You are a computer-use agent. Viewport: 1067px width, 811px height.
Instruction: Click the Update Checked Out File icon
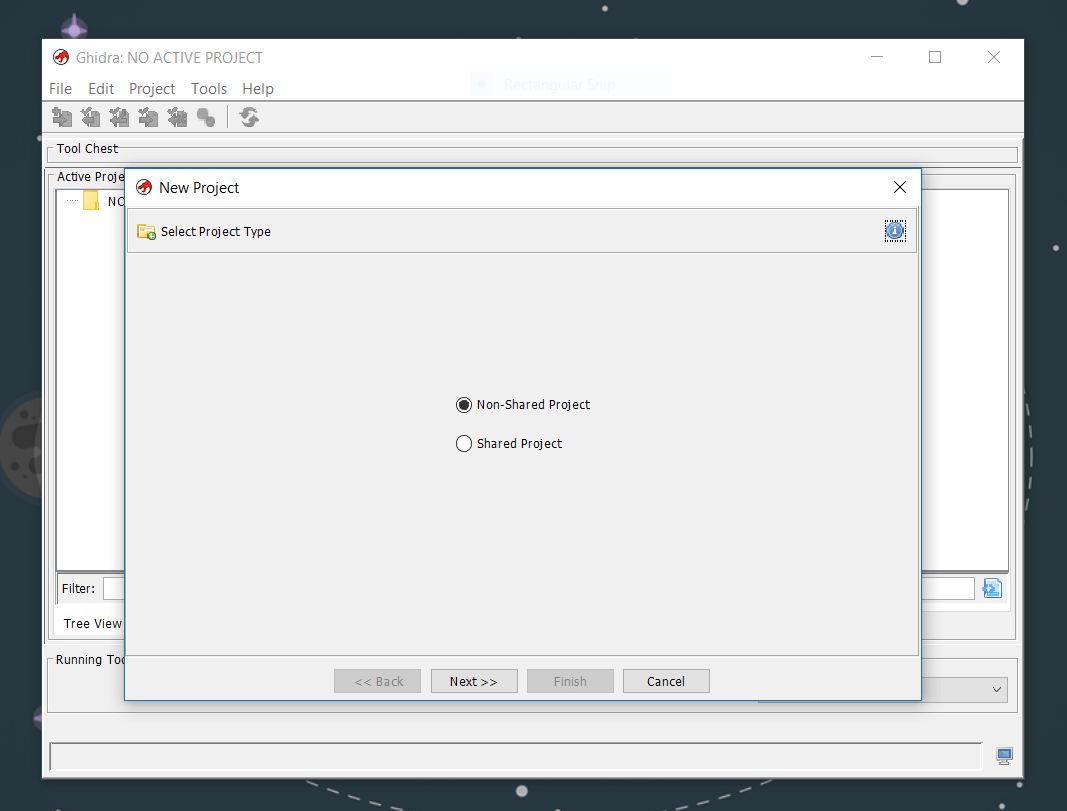point(120,118)
